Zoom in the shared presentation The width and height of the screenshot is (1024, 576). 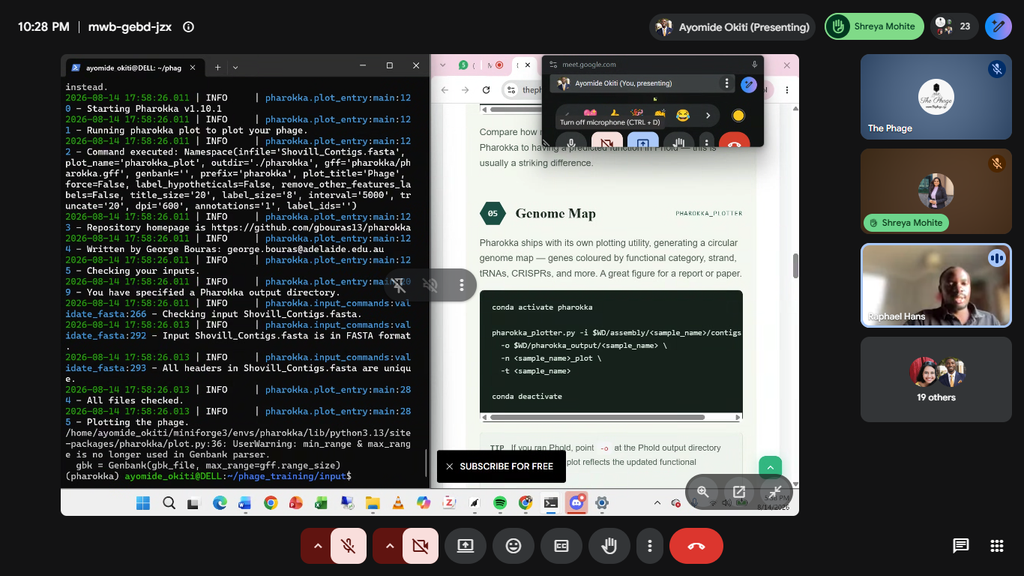pyautogui.click(x=703, y=492)
